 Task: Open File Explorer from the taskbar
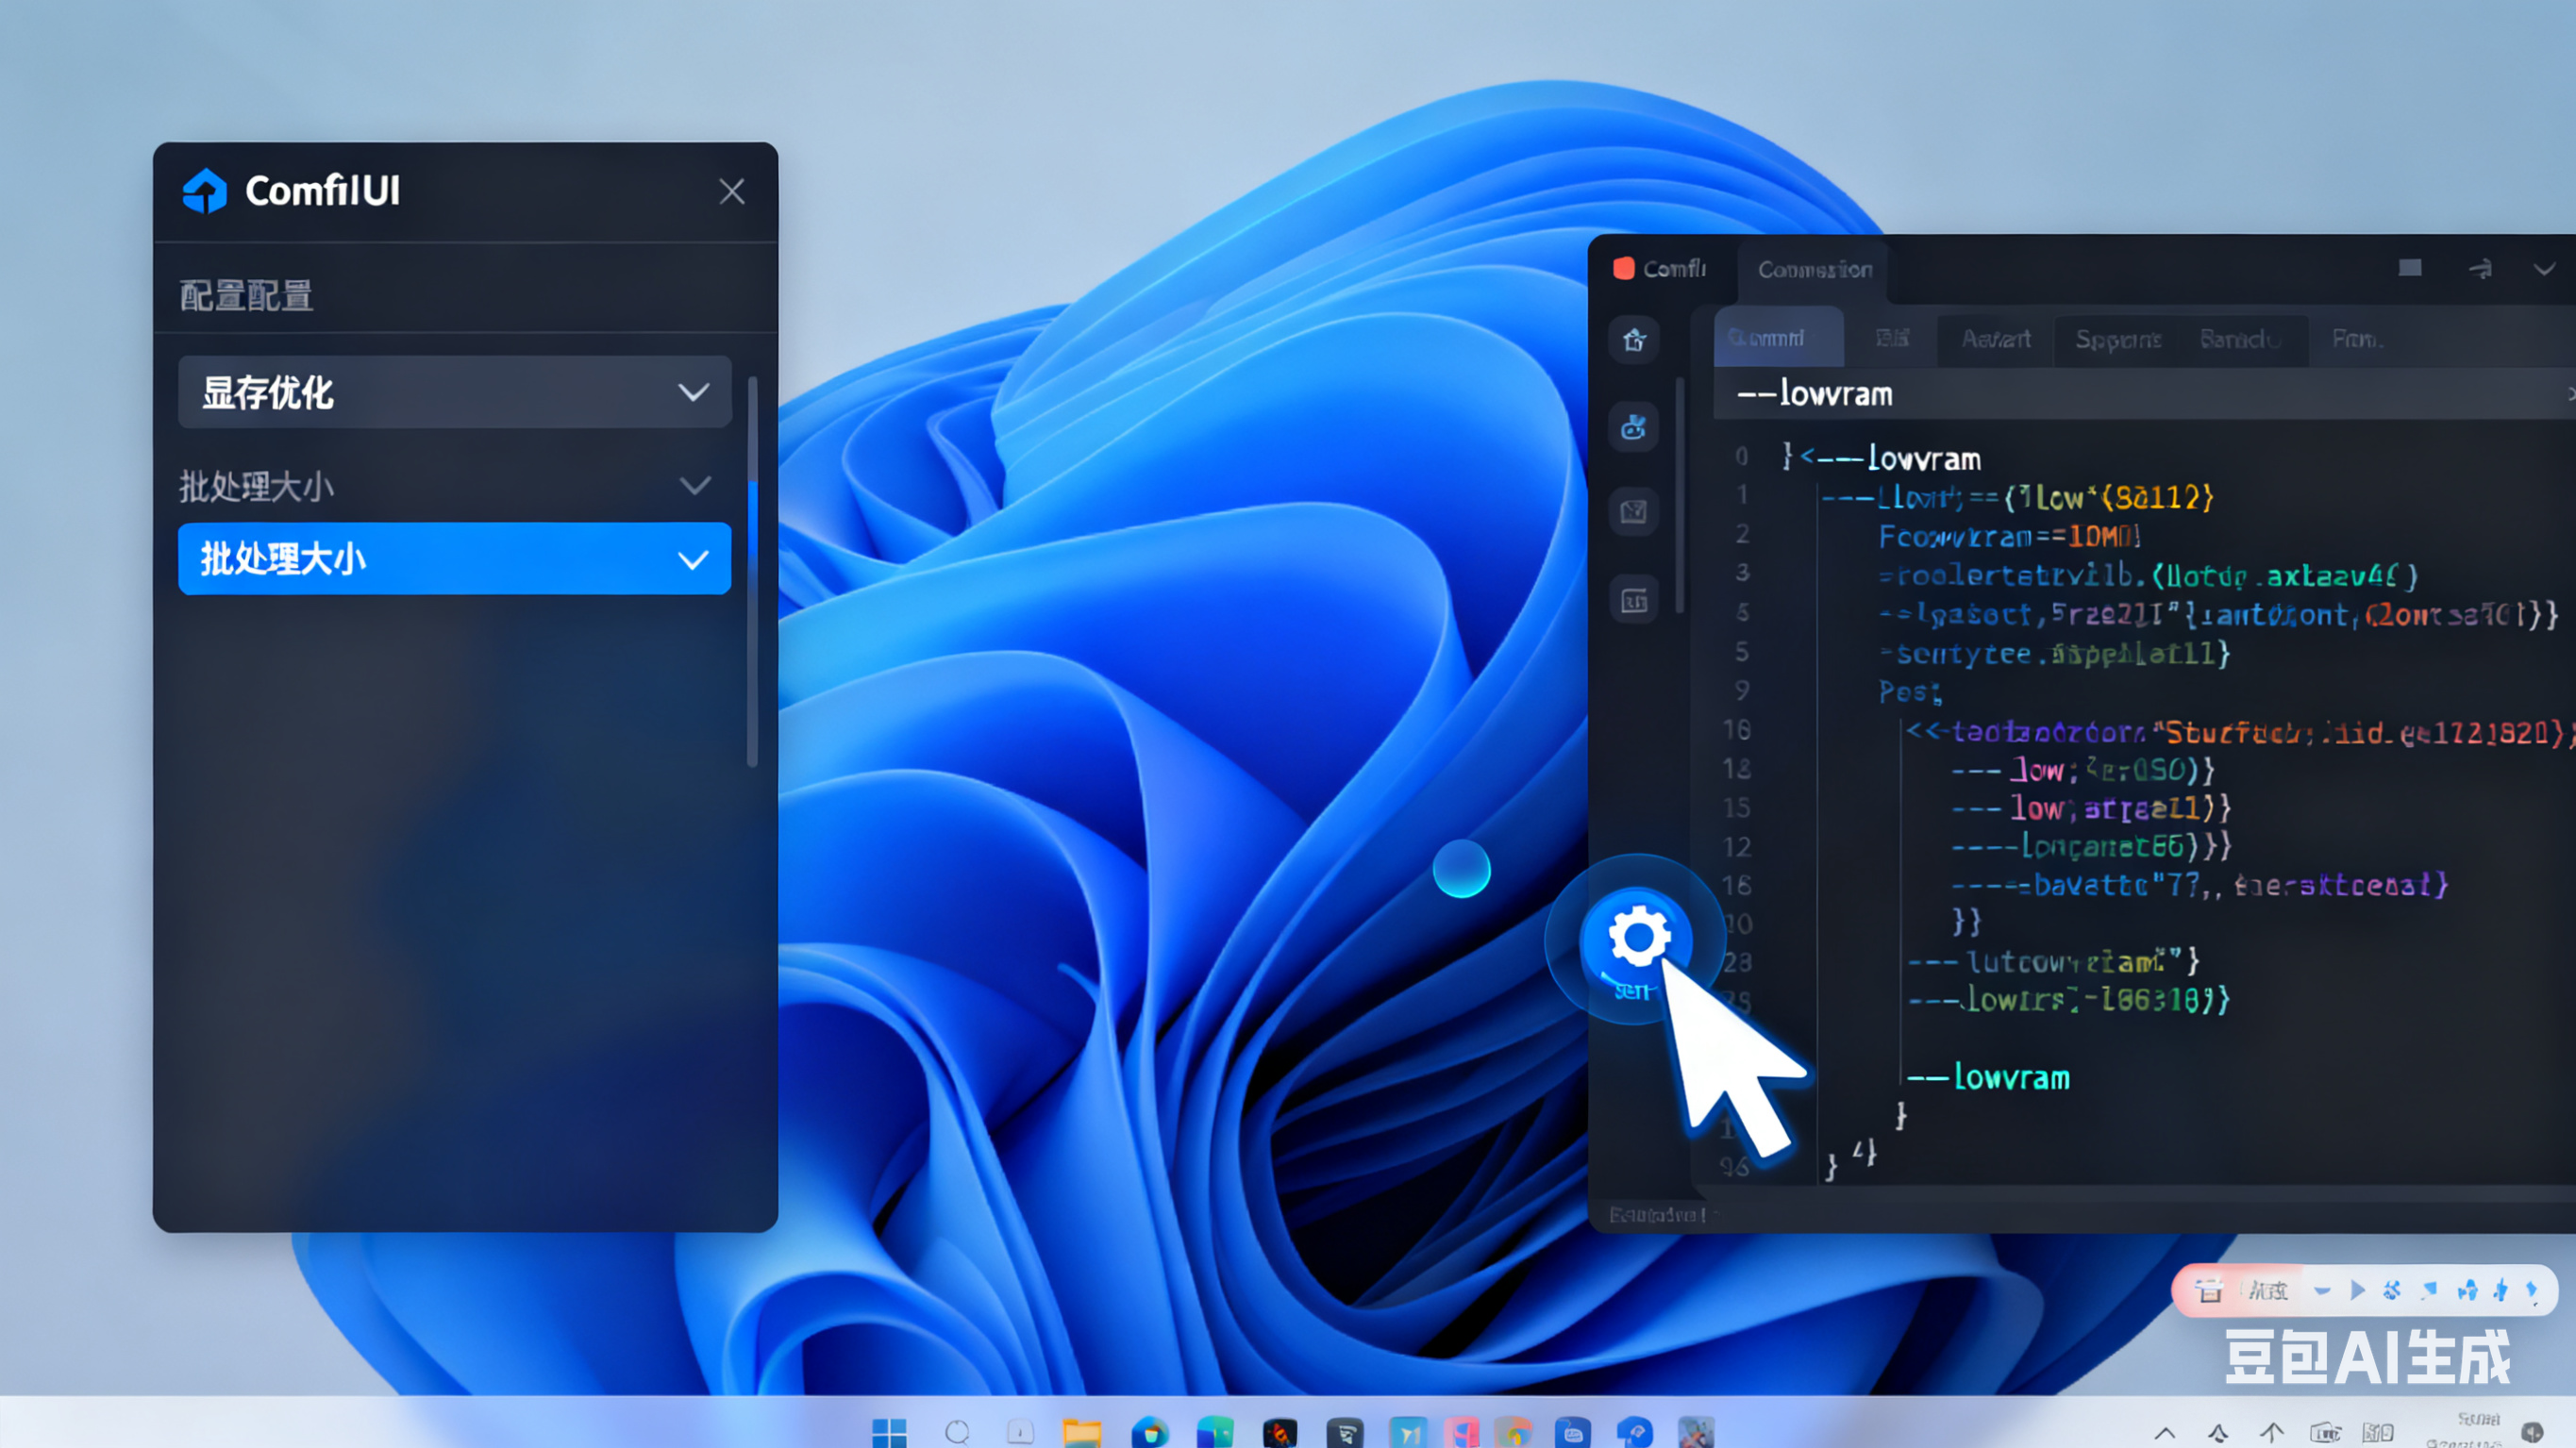[x=1081, y=1432]
